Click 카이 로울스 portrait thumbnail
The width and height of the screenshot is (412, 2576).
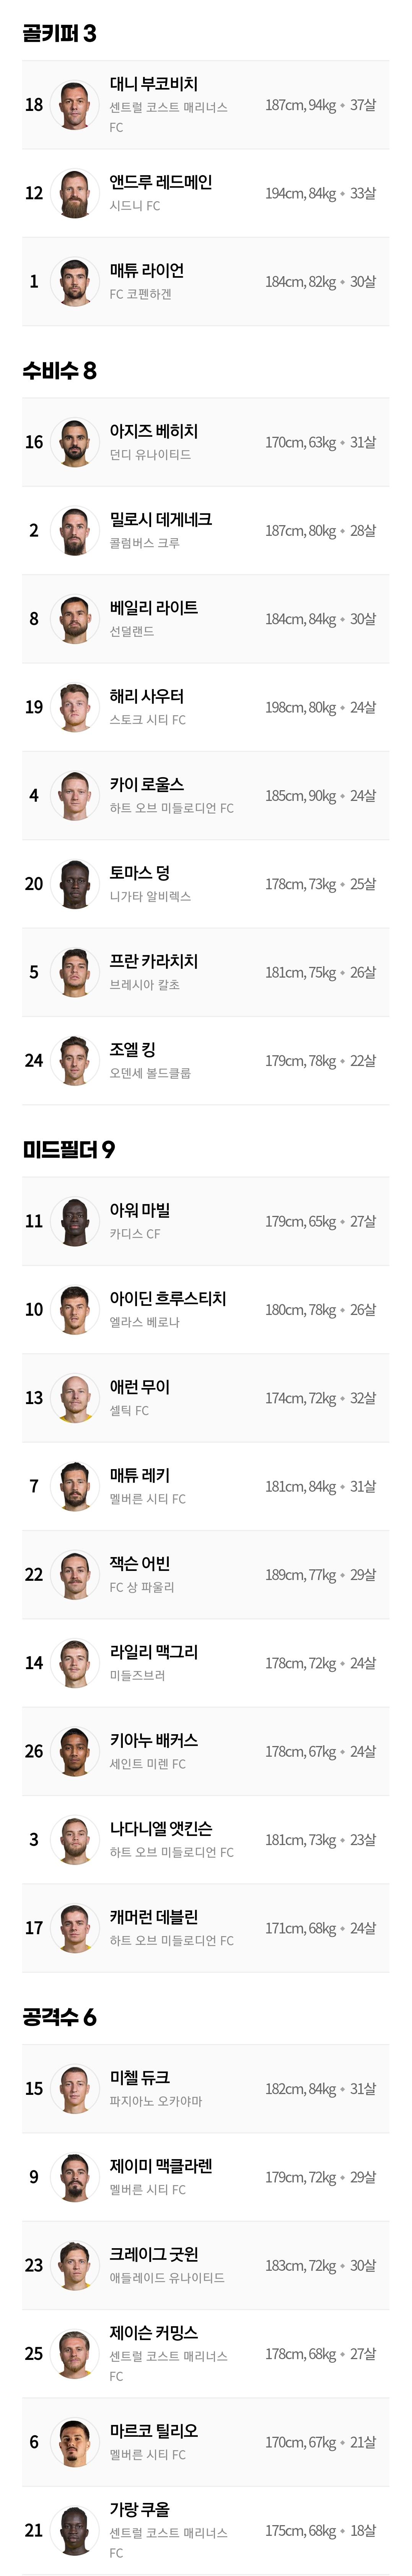tap(74, 796)
